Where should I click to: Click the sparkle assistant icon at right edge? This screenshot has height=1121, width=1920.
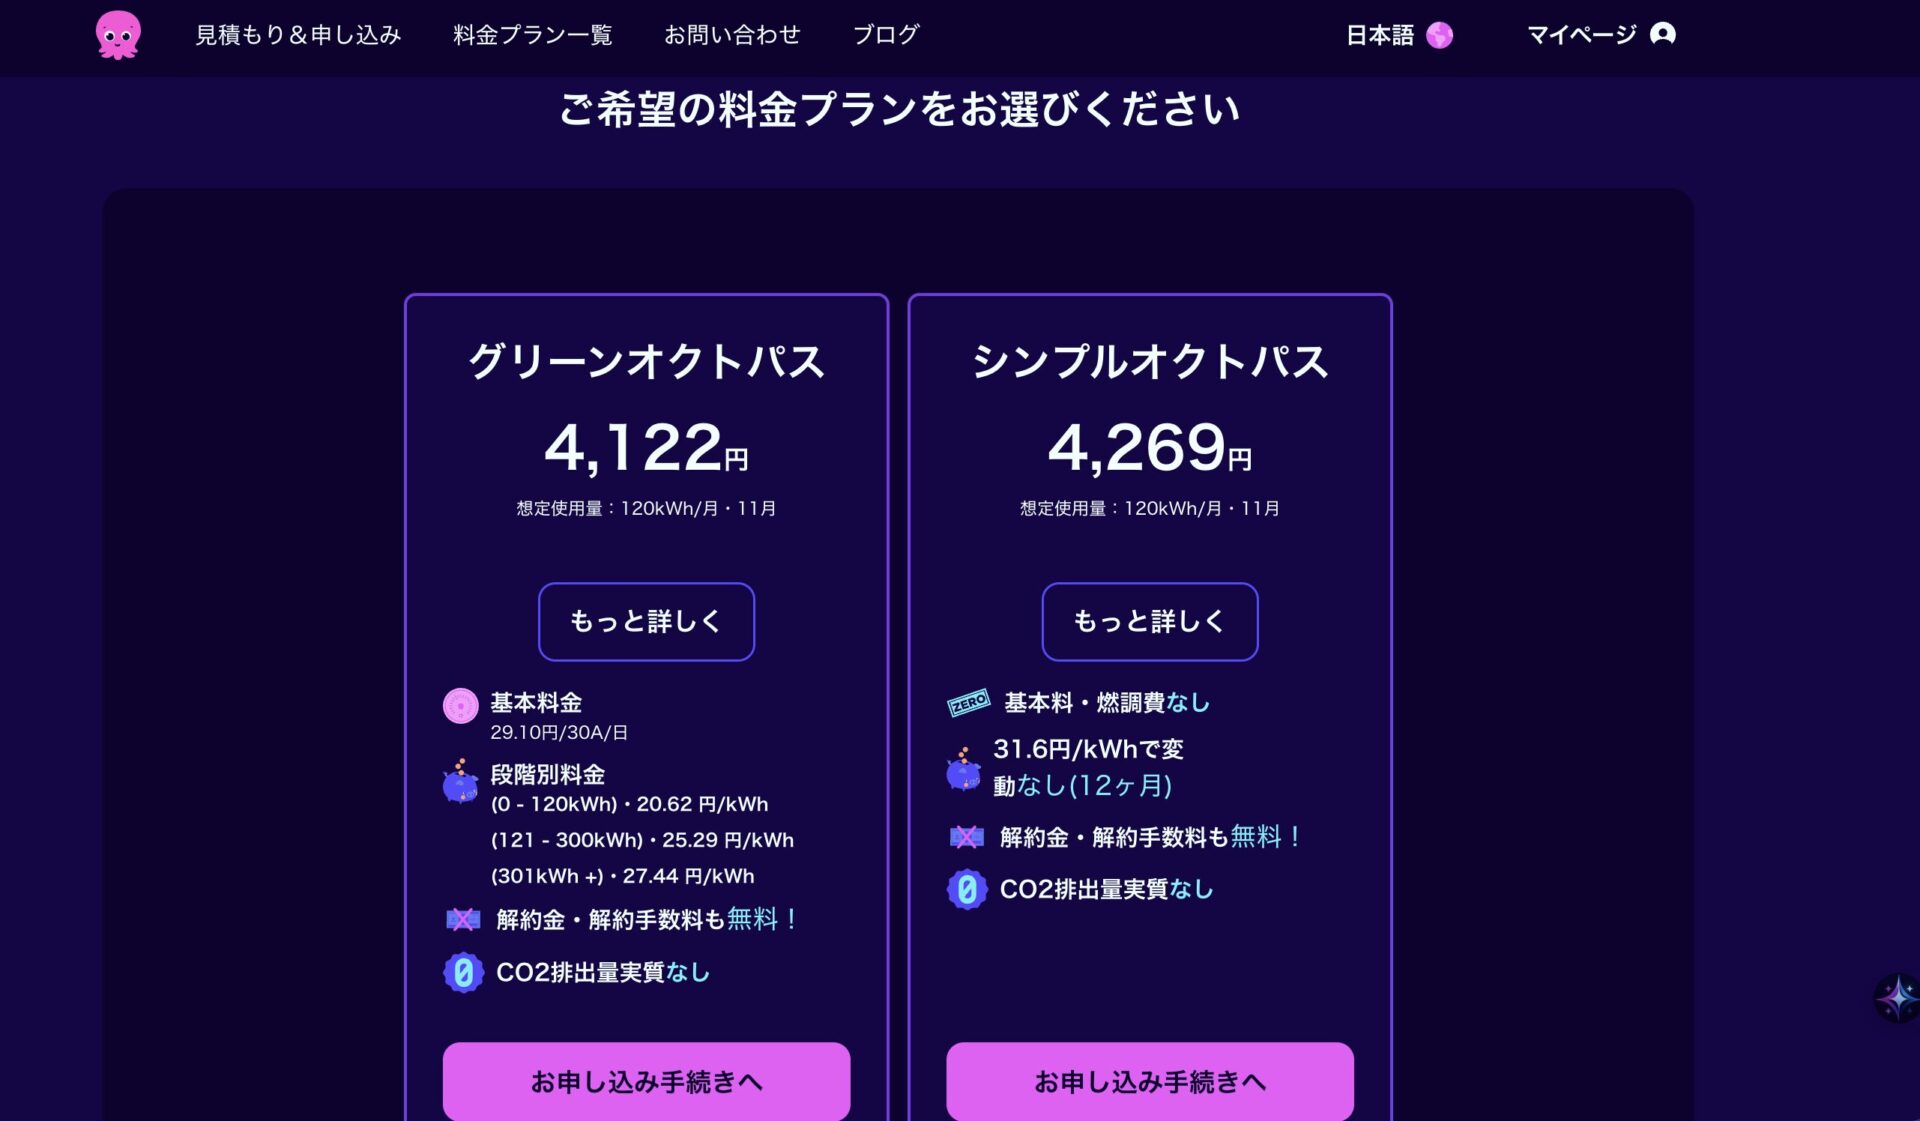1896,998
